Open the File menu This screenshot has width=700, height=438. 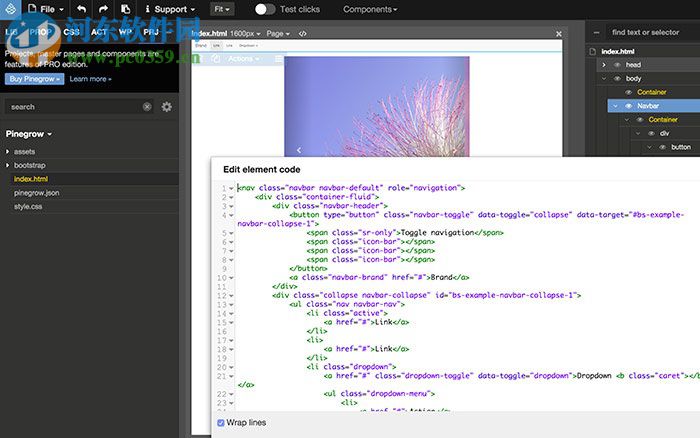46,9
